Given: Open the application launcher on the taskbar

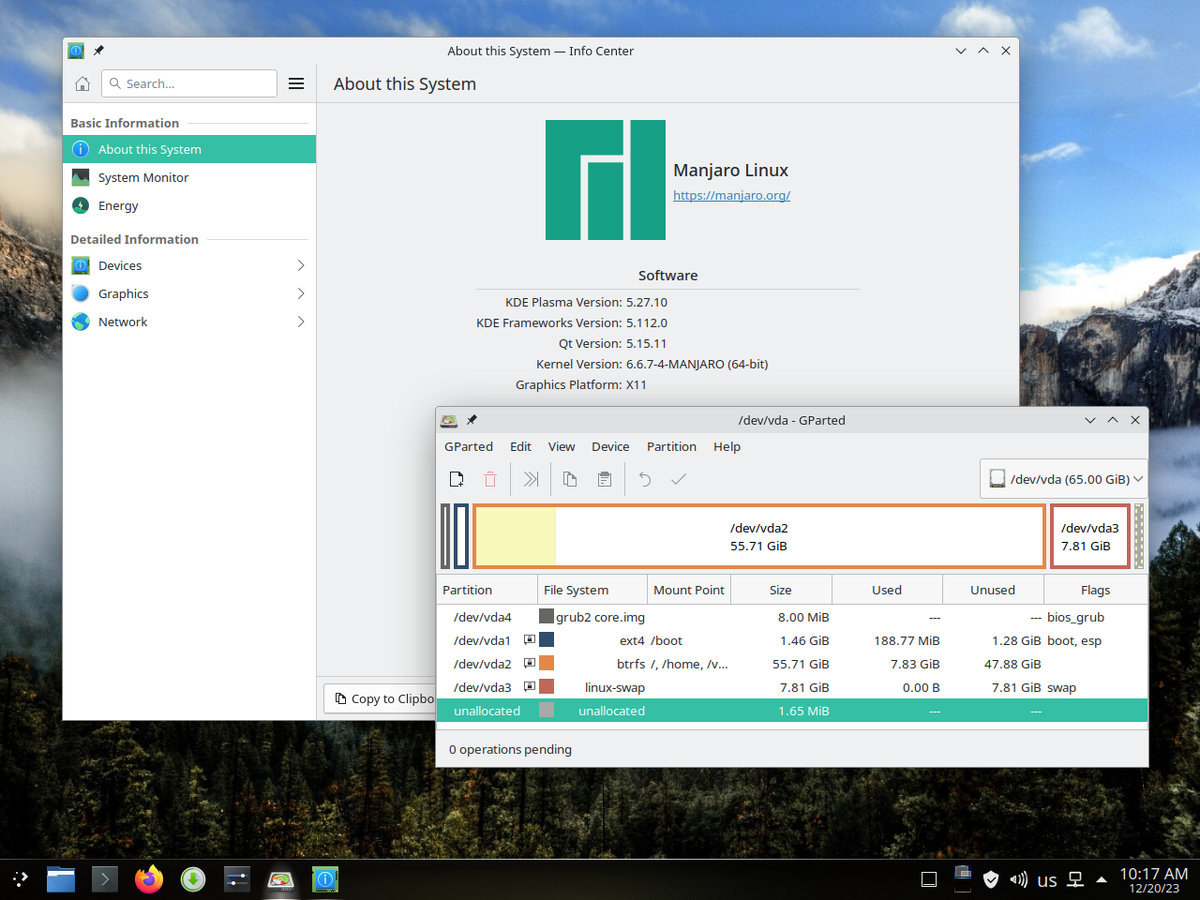Looking at the screenshot, I should pos(21,879).
